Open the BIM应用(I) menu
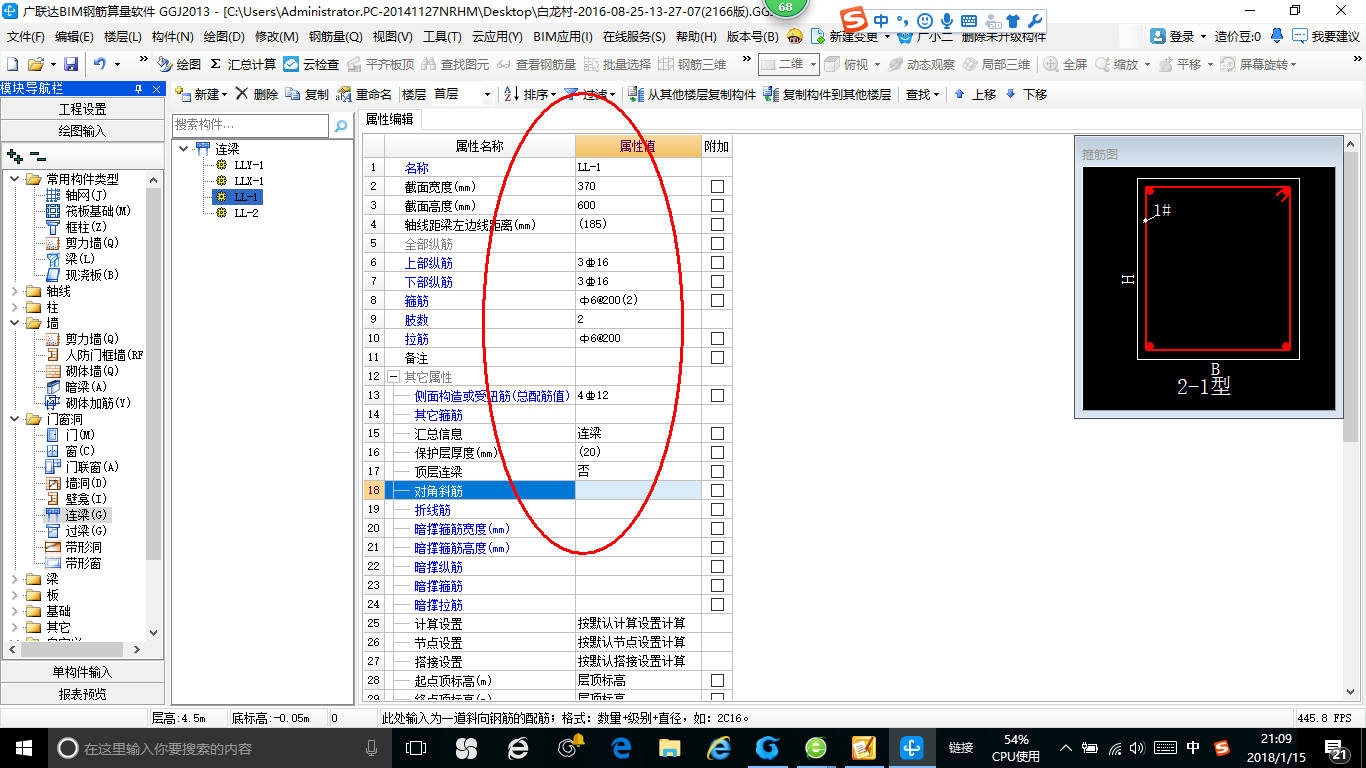The width and height of the screenshot is (1366, 768). [562, 37]
